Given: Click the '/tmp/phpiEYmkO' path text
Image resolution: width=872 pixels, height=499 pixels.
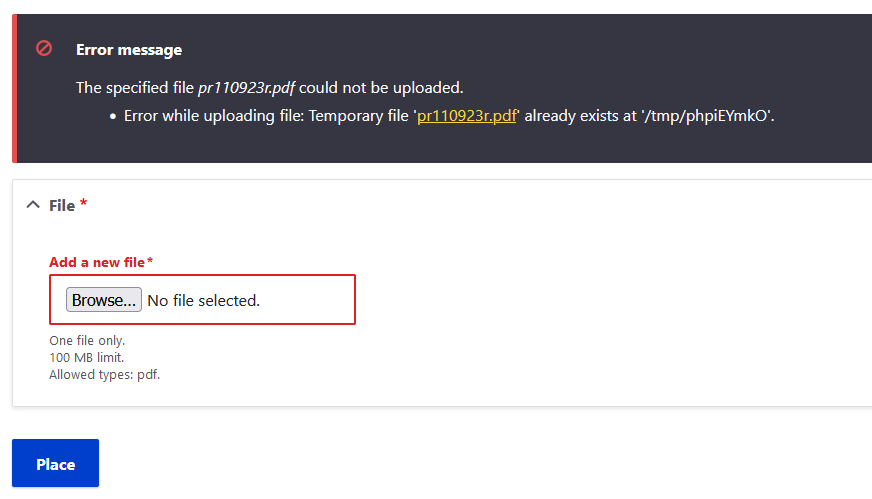Looking at the screenshot, I should point(706,116).
